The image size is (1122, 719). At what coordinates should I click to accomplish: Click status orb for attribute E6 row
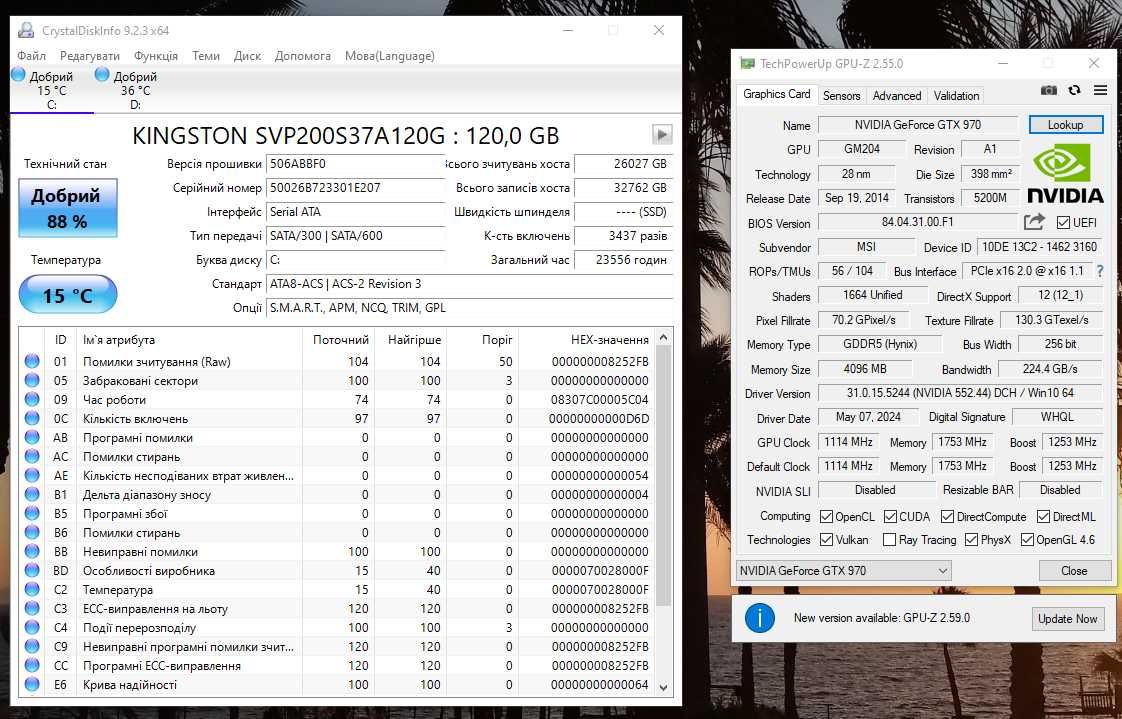(32, 685)
